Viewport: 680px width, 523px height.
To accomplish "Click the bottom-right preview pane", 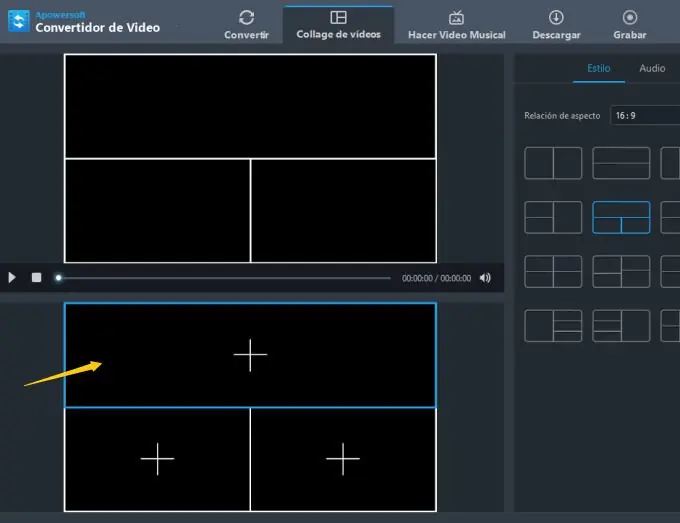I will pyautogui.click(x=343, y=211).
